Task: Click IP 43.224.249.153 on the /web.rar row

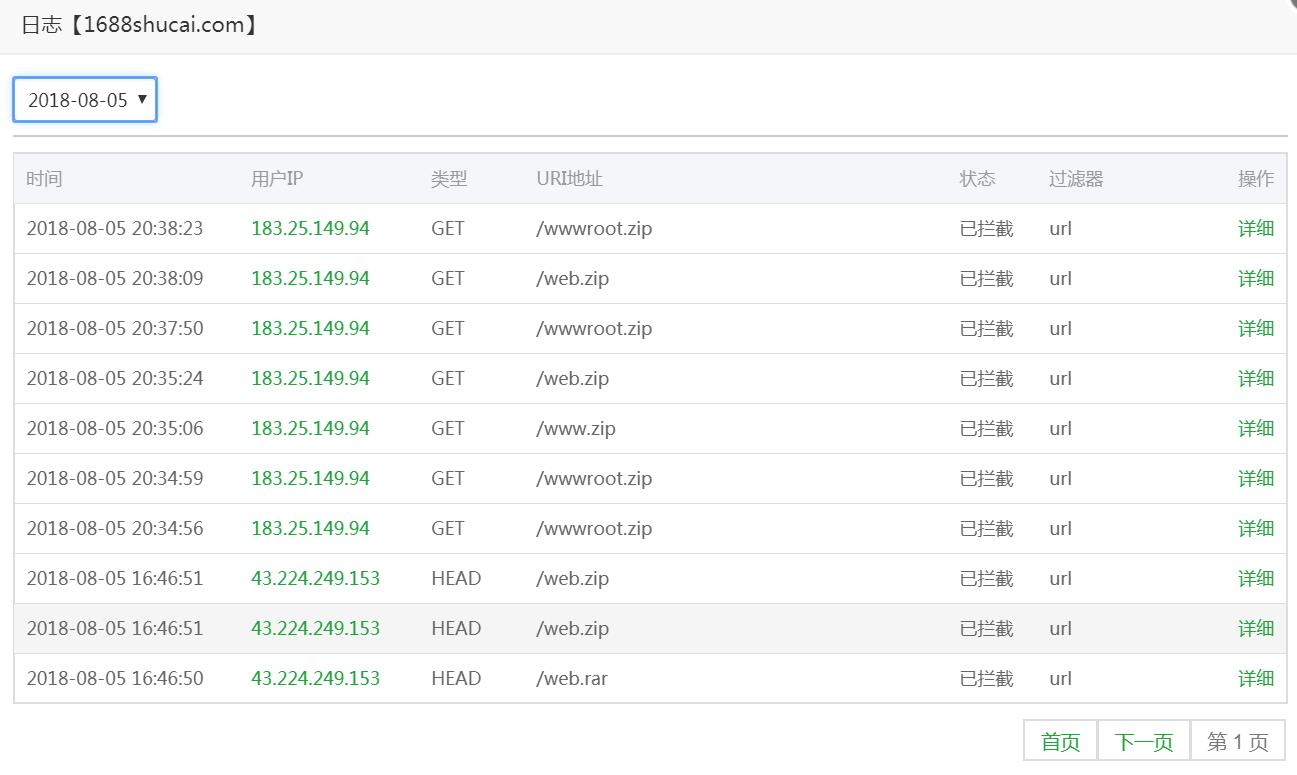Action: point(315,678)
